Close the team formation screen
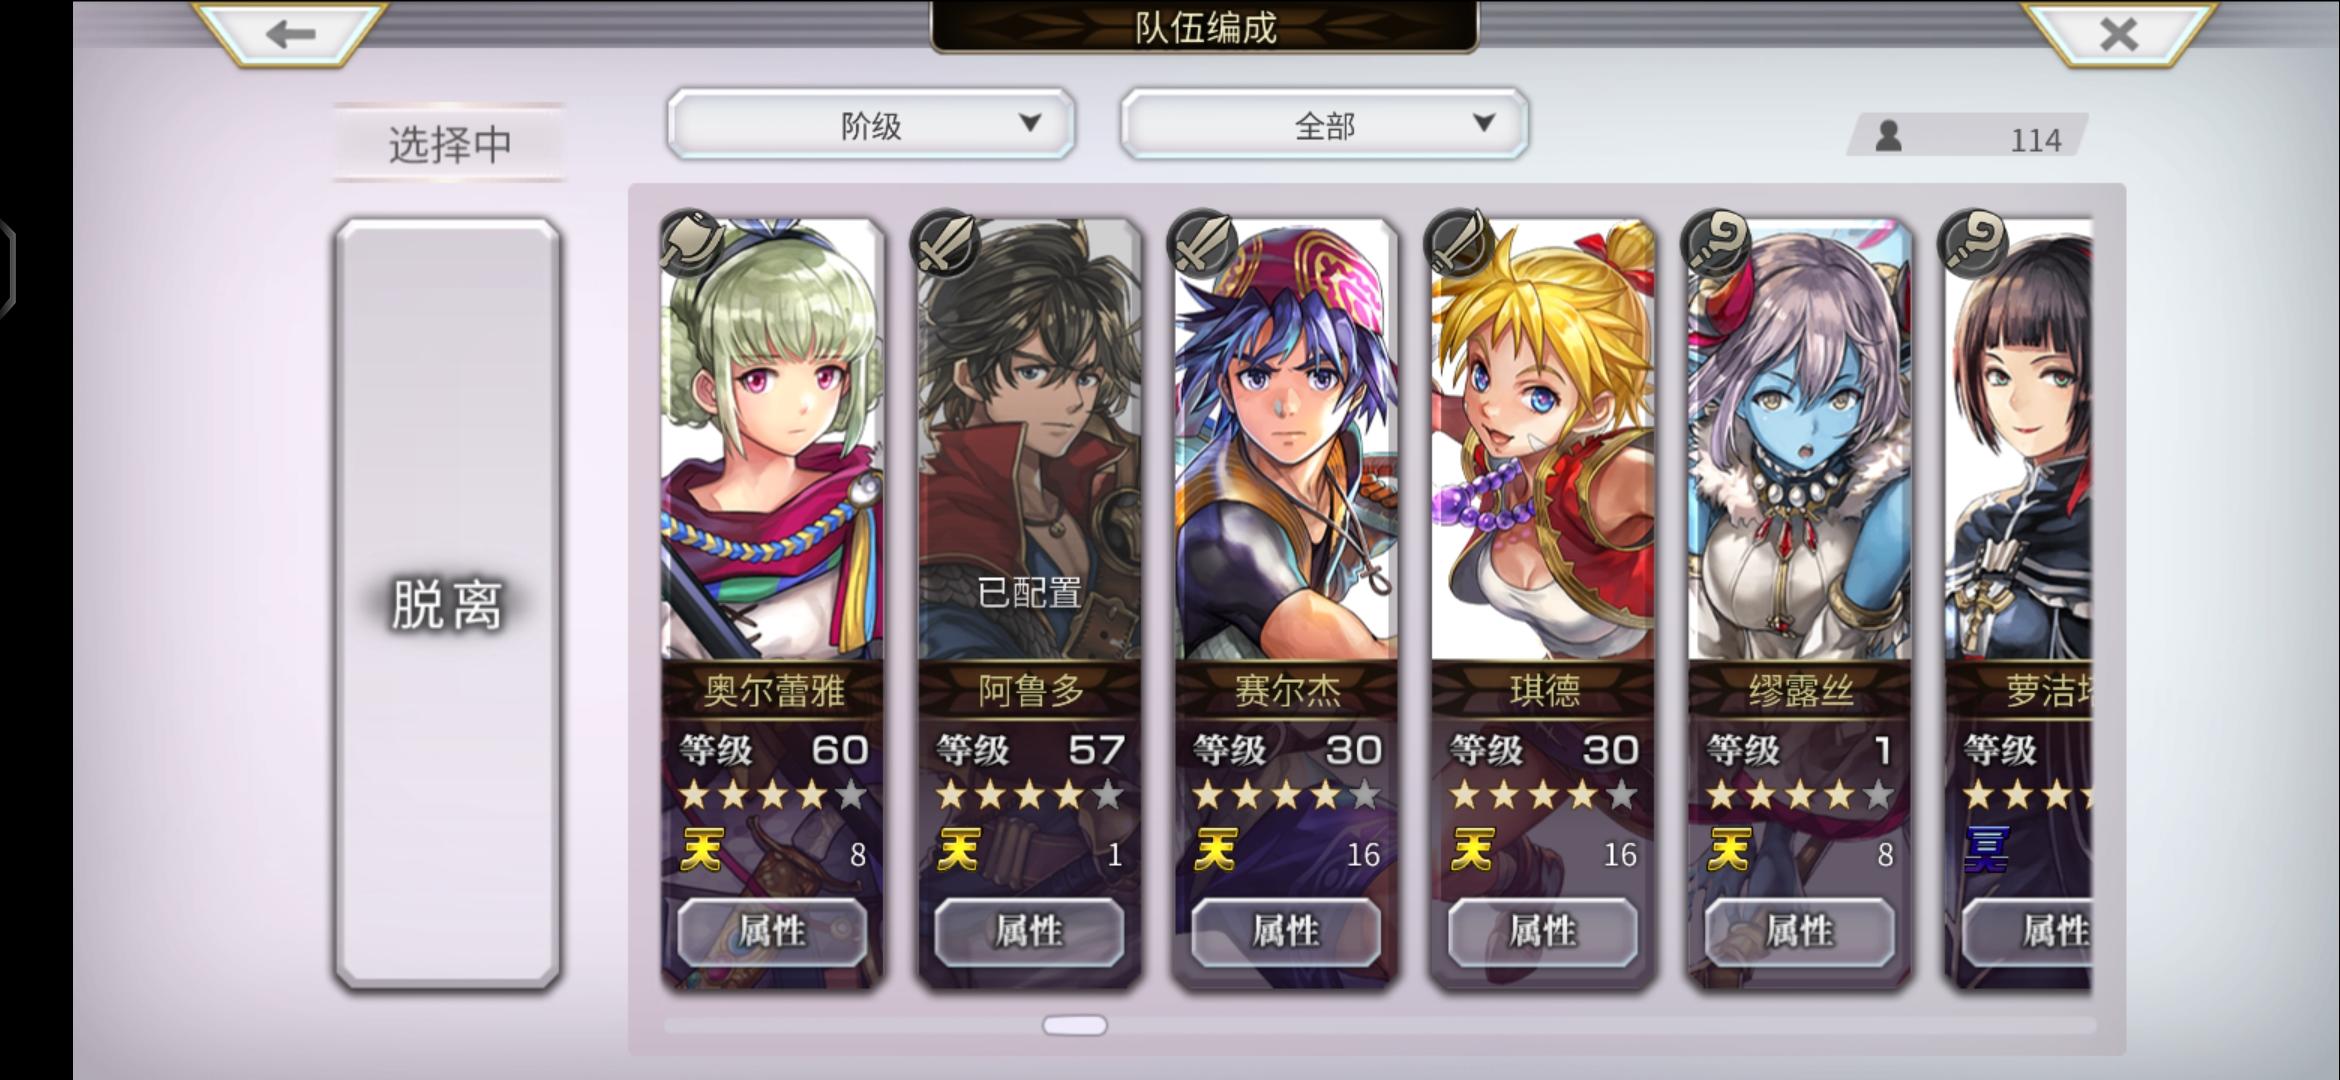Image resolution: width=2340 pixels, height=1080 pixels. pos(2118,34)
